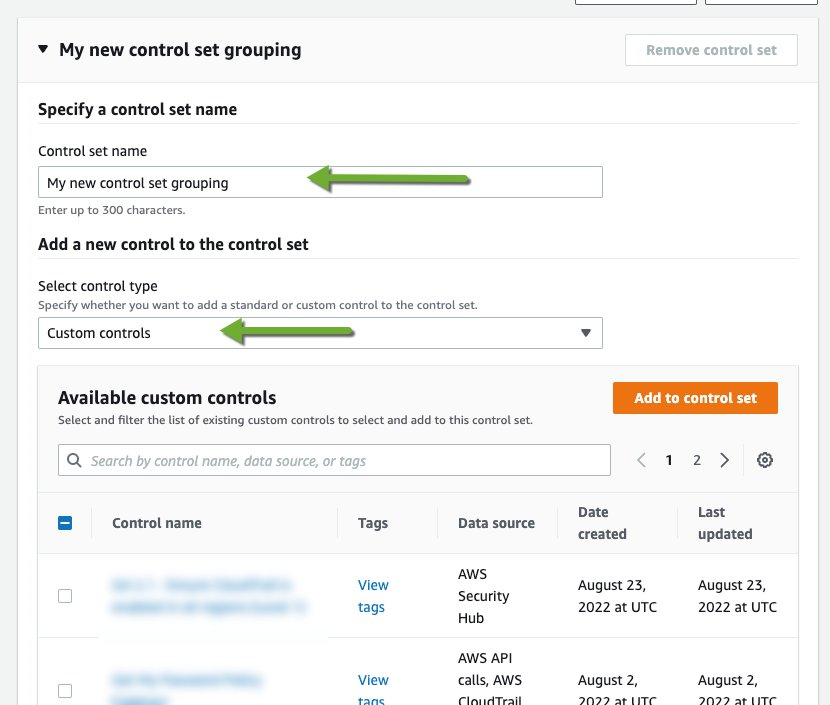
Task: Click the Control name column header
Action: 157,522
